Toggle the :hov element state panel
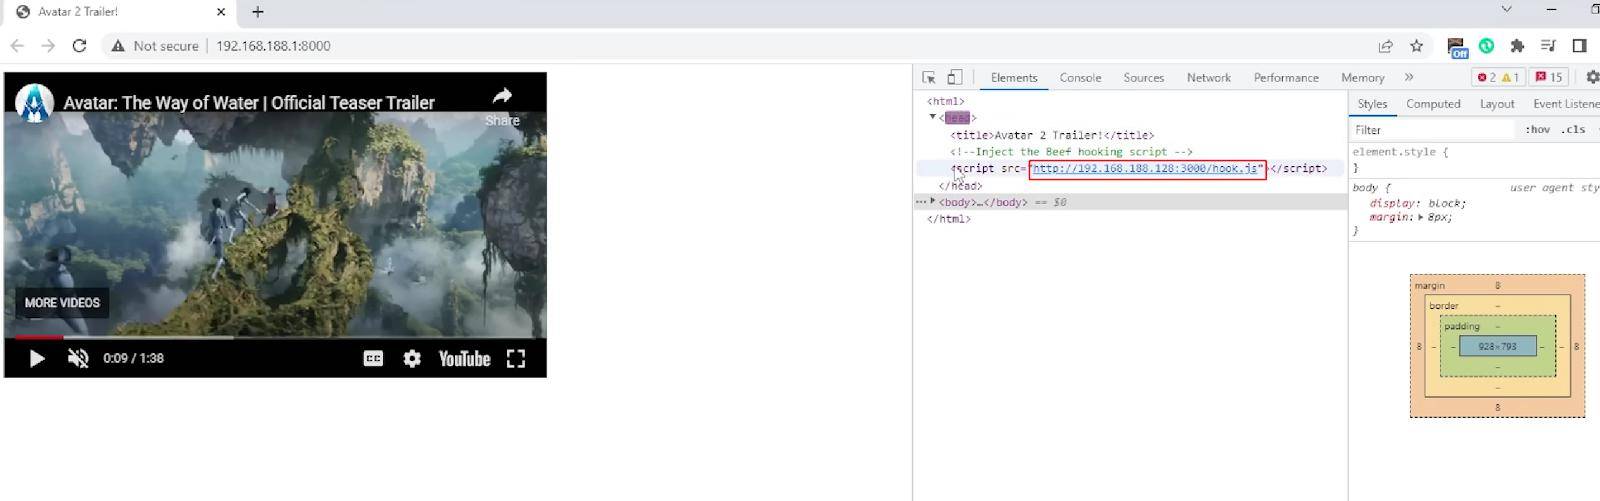This screenshot has height=501, width=1600. pyautogui.click(x=1537, y=130)
